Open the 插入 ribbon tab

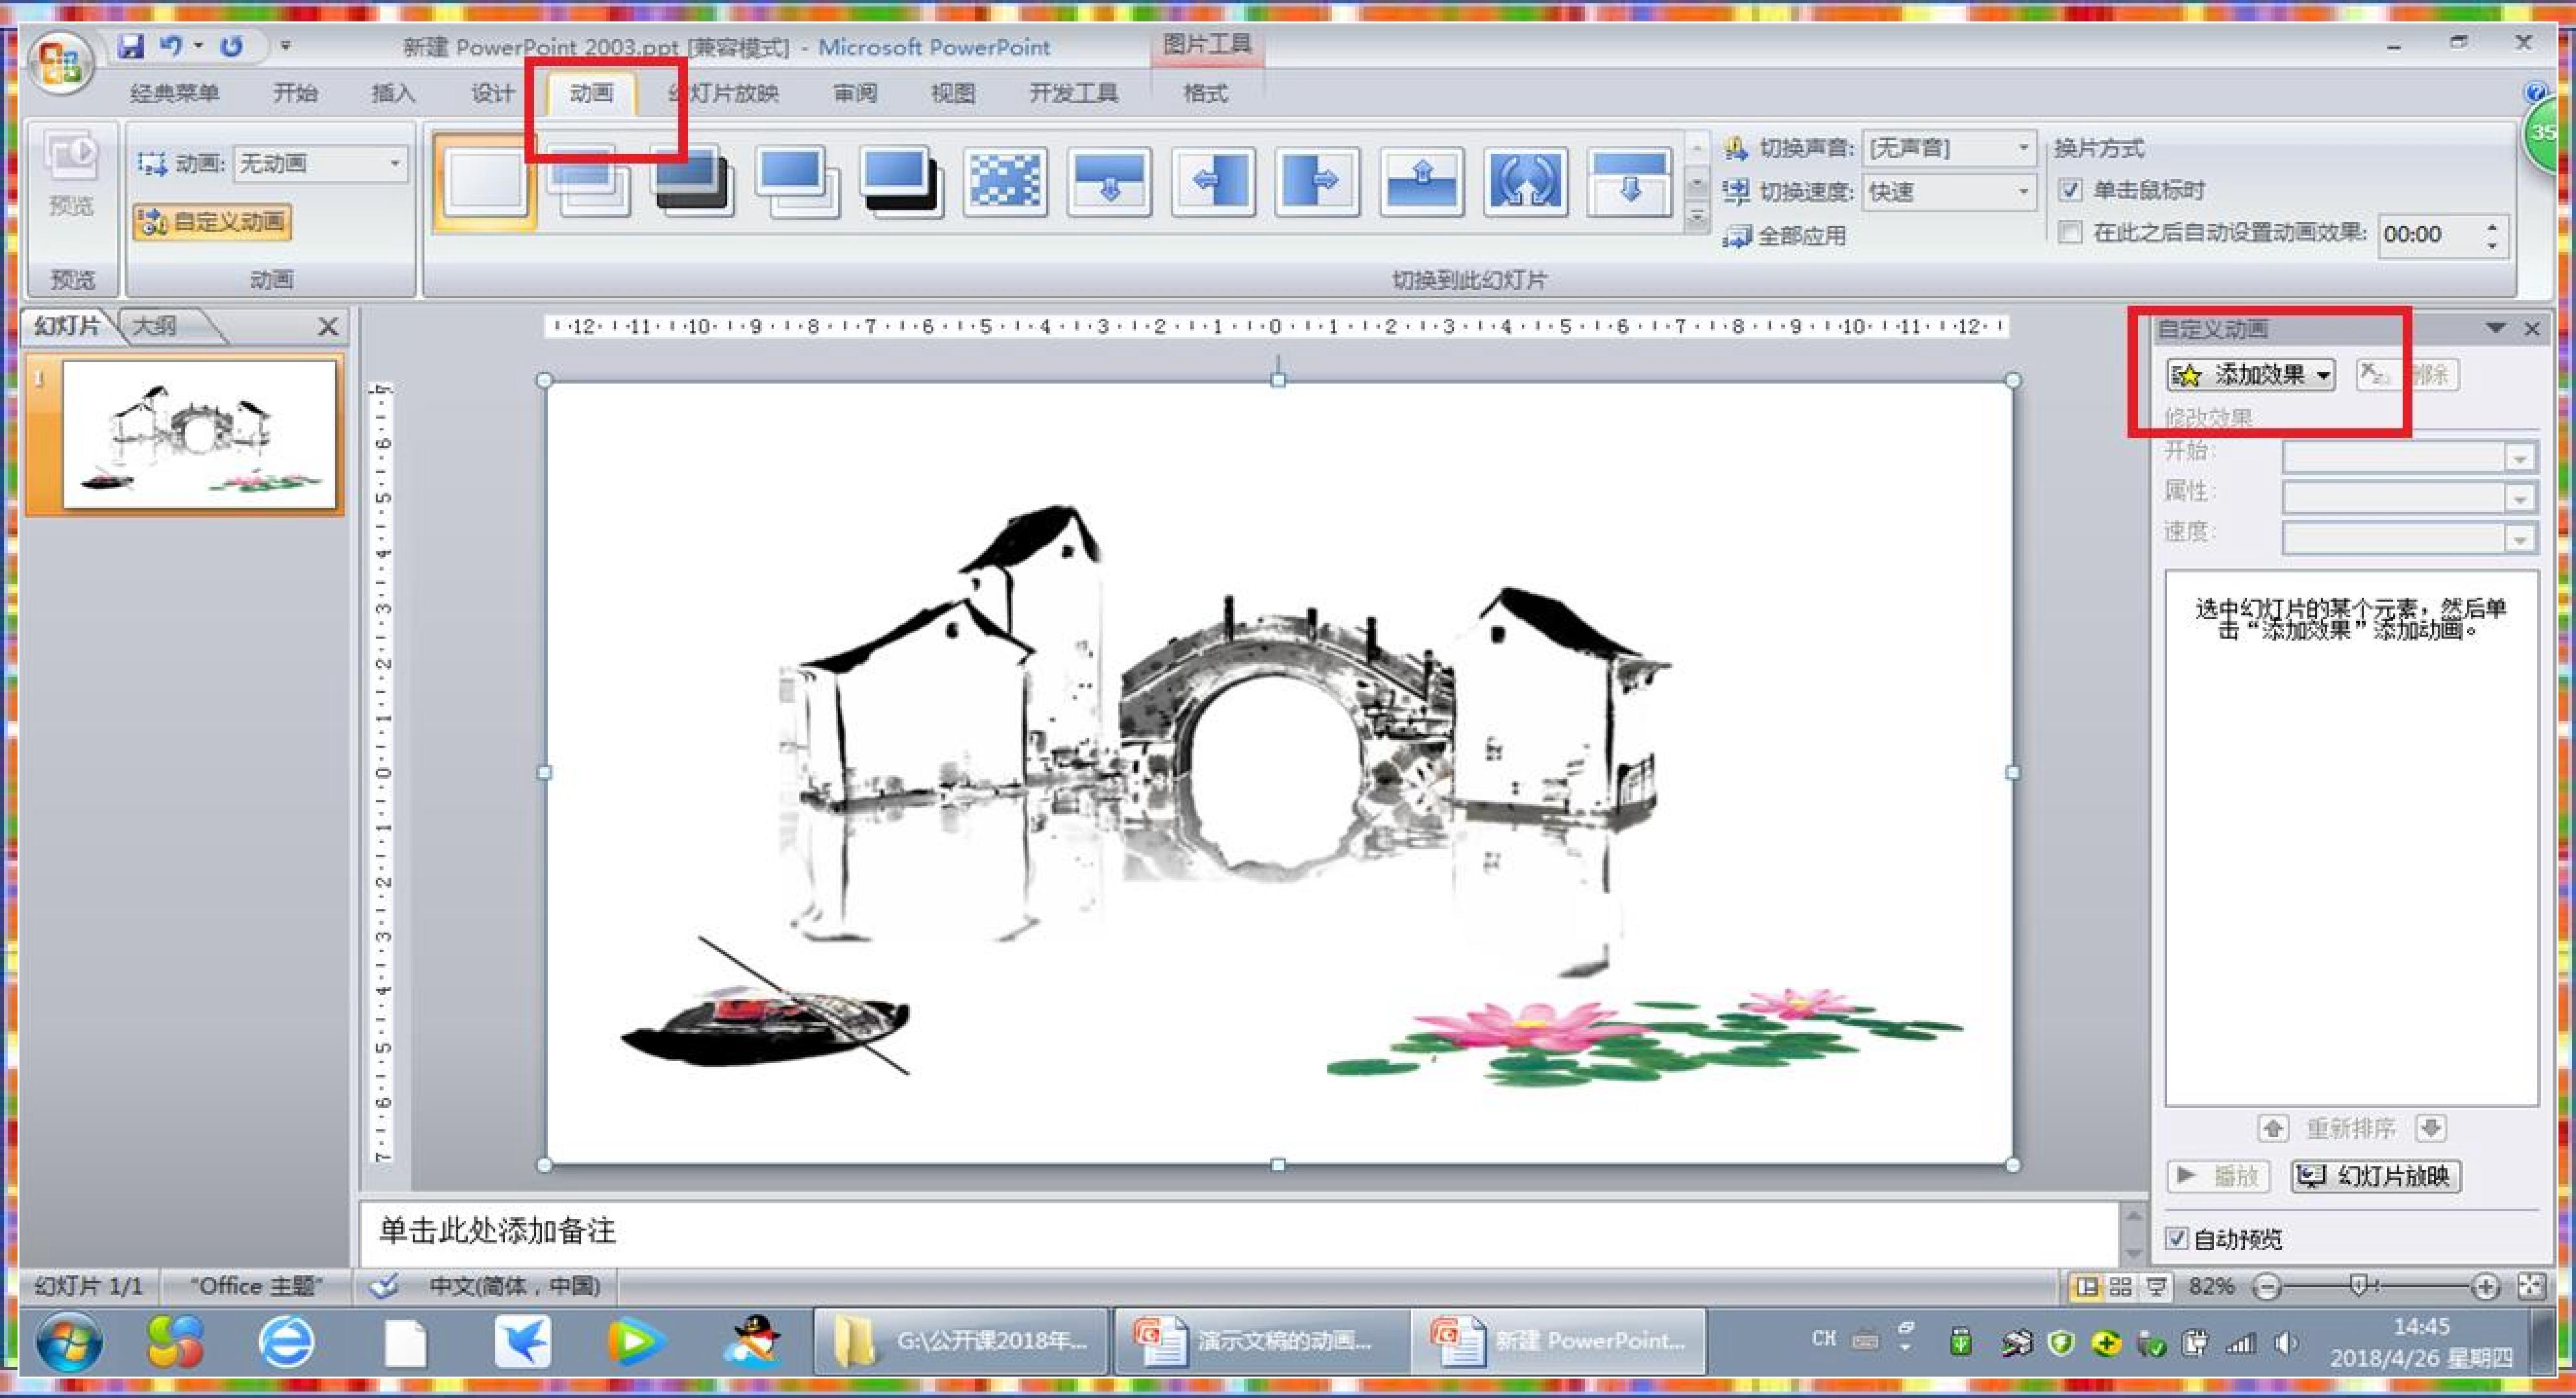(x=393, y=93)
